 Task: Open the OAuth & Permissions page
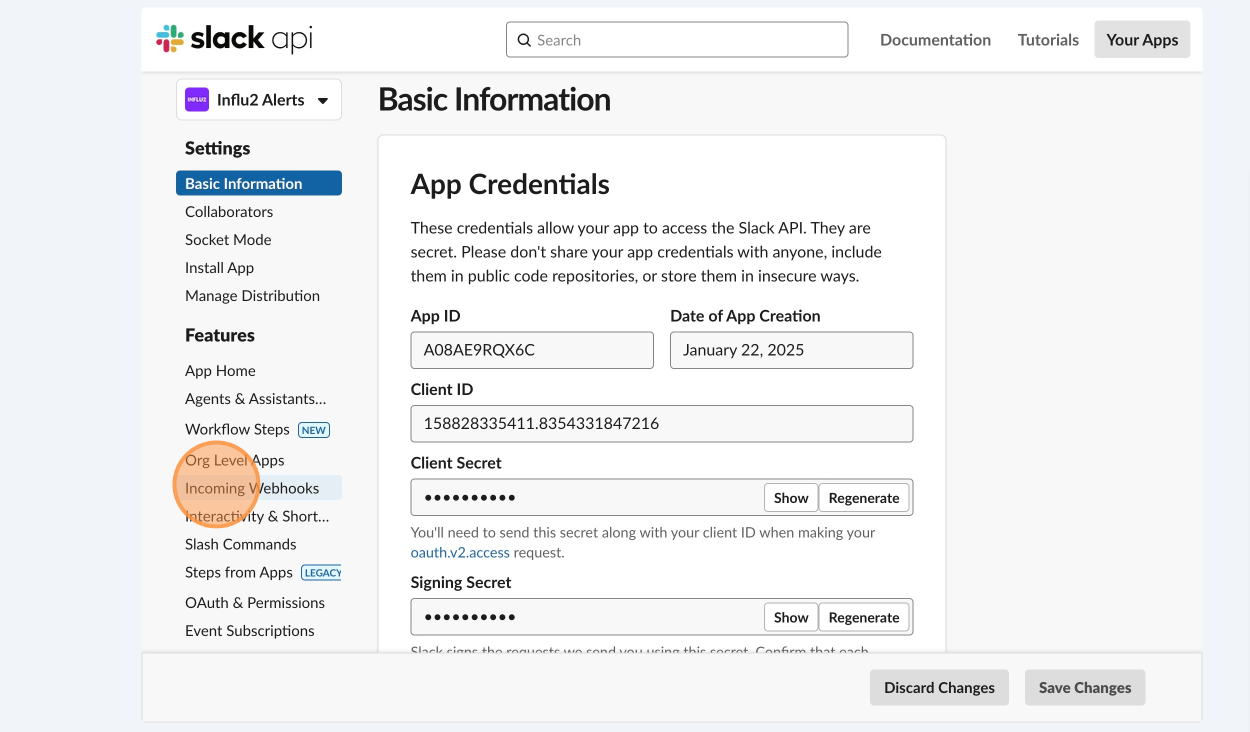255,602
